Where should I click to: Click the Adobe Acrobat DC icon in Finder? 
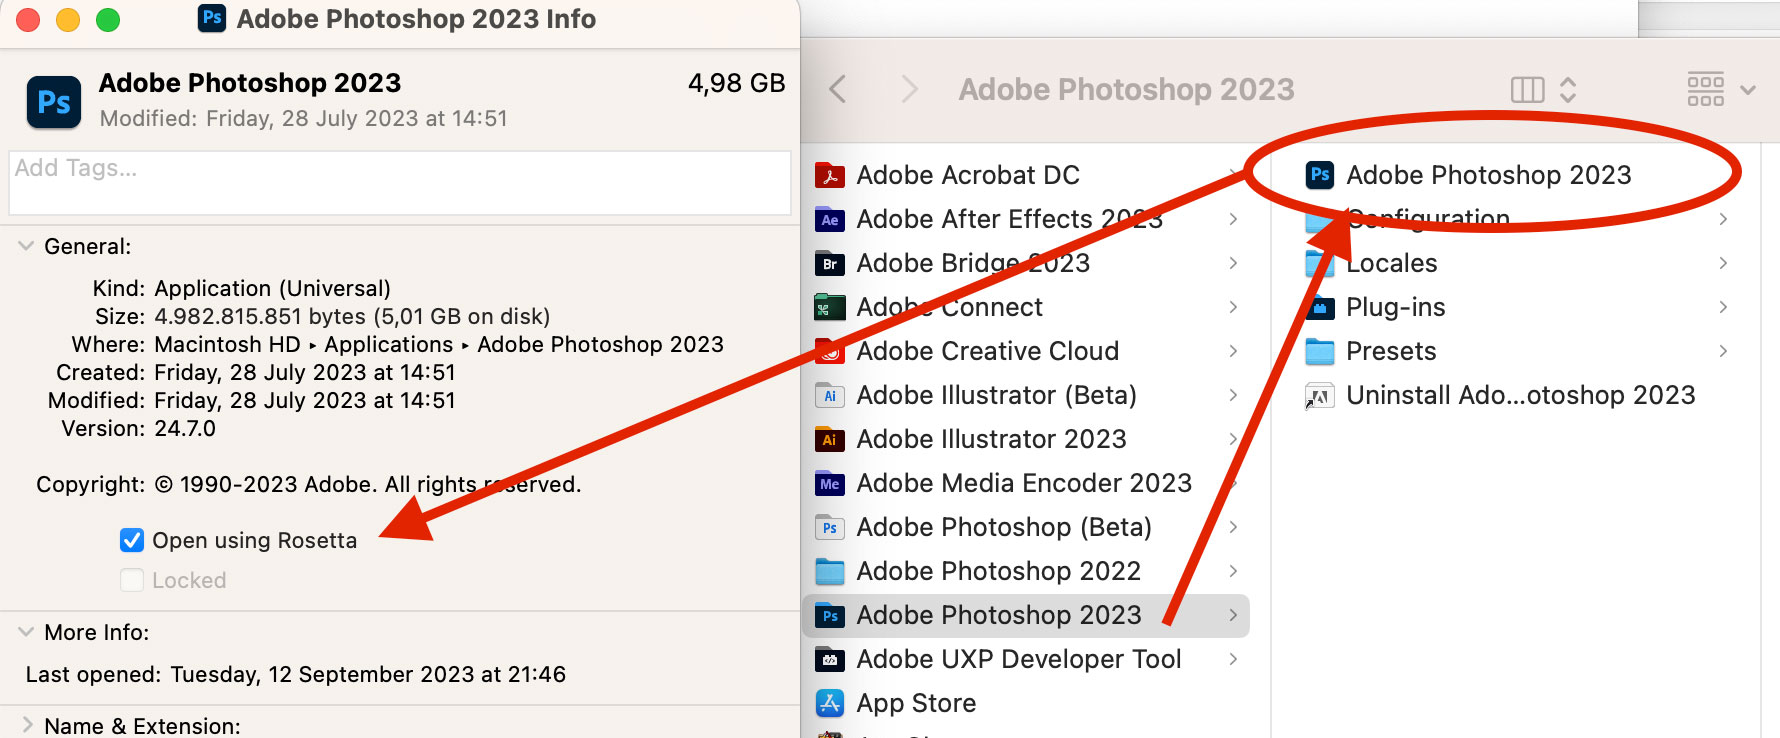(x=830, y=176)
